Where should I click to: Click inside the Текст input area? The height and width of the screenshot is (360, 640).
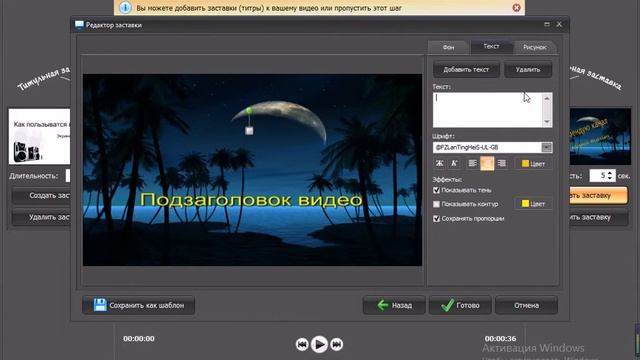[488, 110]
